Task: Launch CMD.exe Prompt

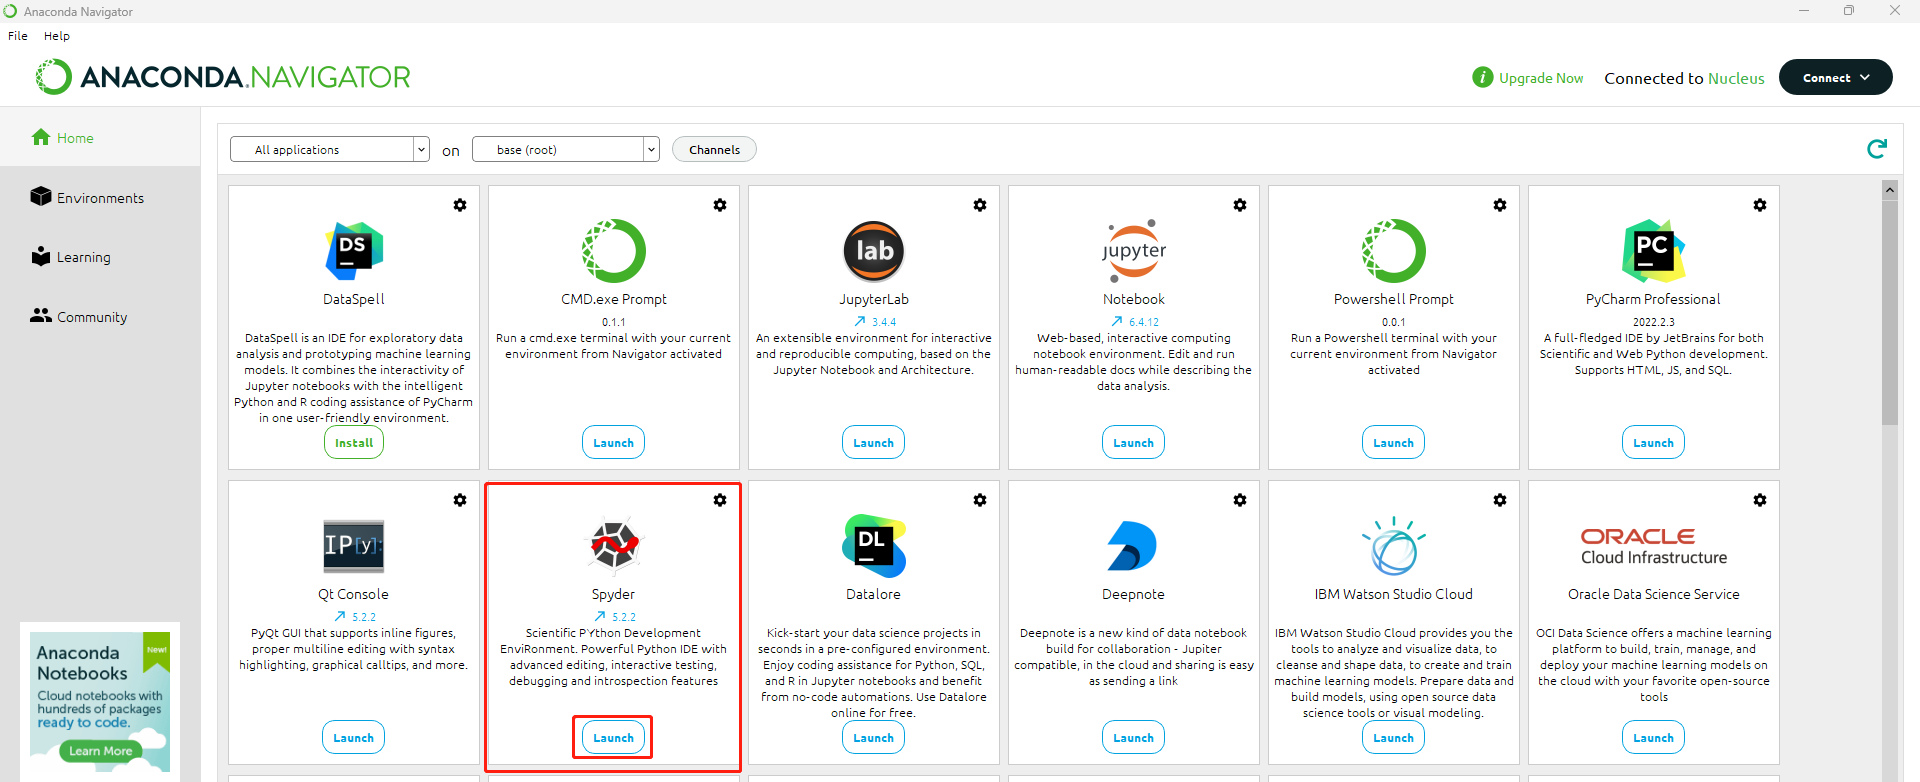Action: click(x=614, y=443)
